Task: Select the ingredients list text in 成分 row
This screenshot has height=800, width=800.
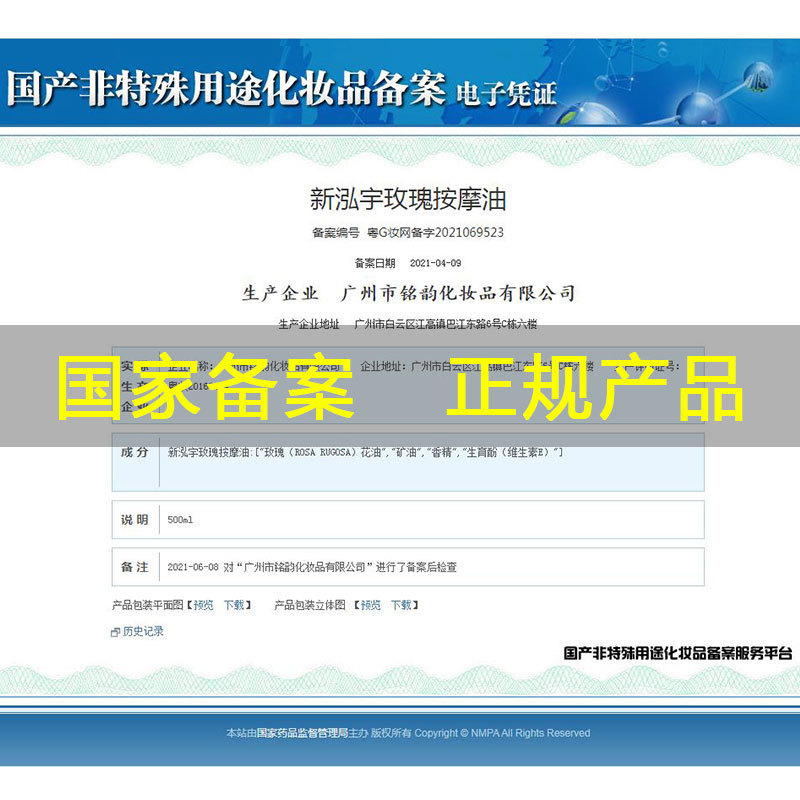Action: click(365, 452)
